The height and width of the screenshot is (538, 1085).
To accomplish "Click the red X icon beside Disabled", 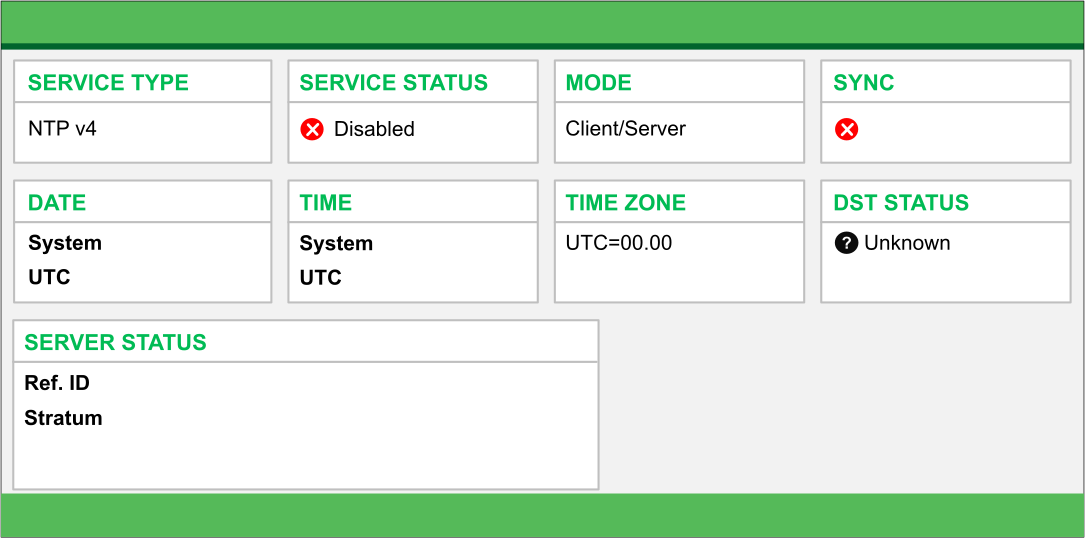I will click(x=313, y=129).
